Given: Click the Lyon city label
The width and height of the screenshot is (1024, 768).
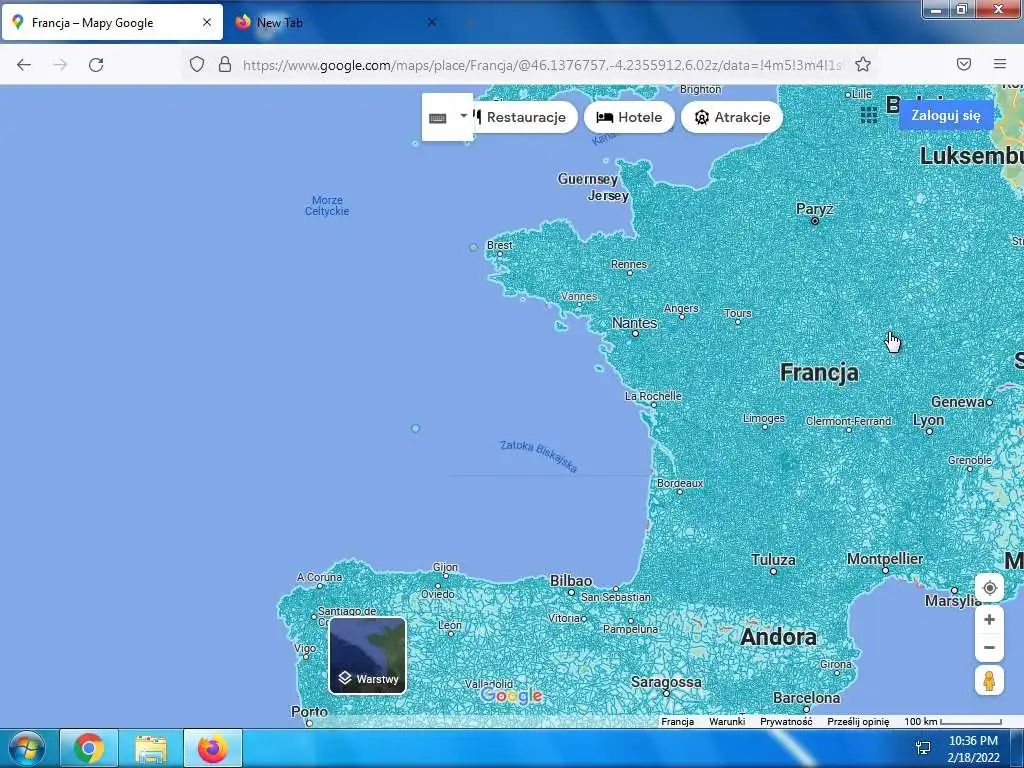Looking at the screenshot, I should tap(928, 420).
